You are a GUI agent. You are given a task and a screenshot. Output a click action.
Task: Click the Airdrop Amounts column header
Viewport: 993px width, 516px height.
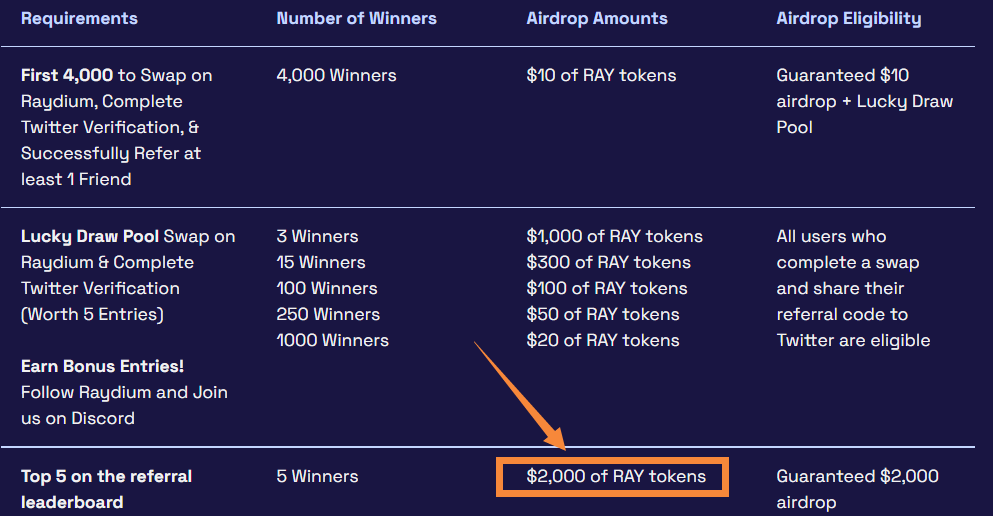pos(597,19)
